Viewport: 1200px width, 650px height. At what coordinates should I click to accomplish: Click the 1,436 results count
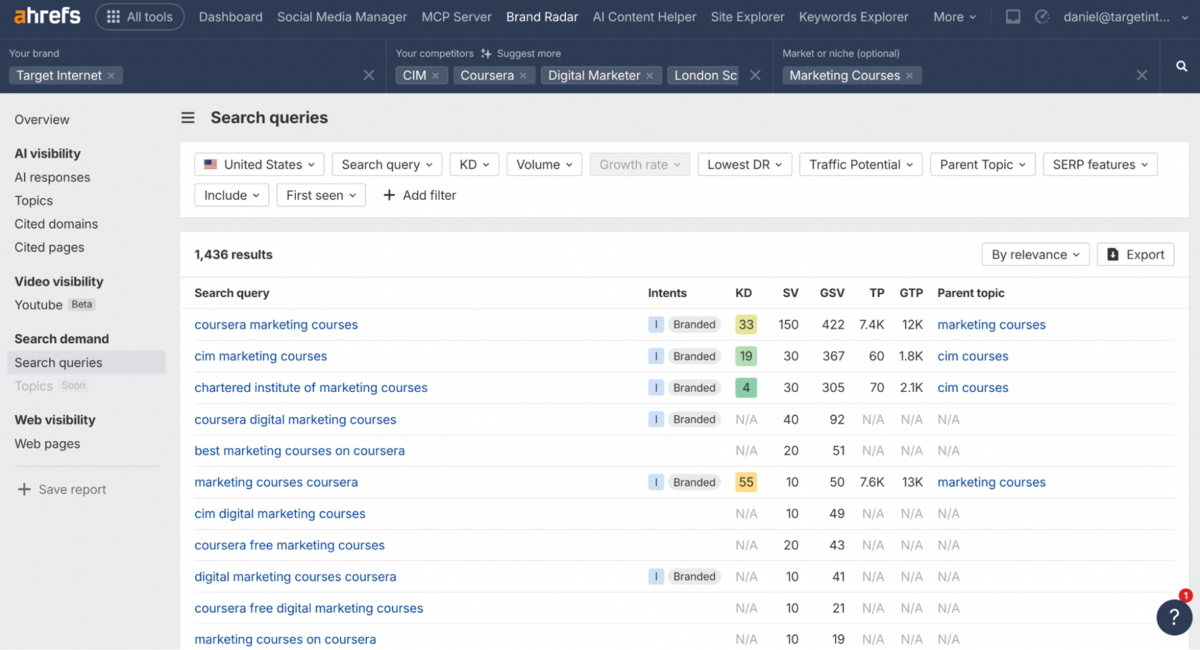(x=234, y=255)
